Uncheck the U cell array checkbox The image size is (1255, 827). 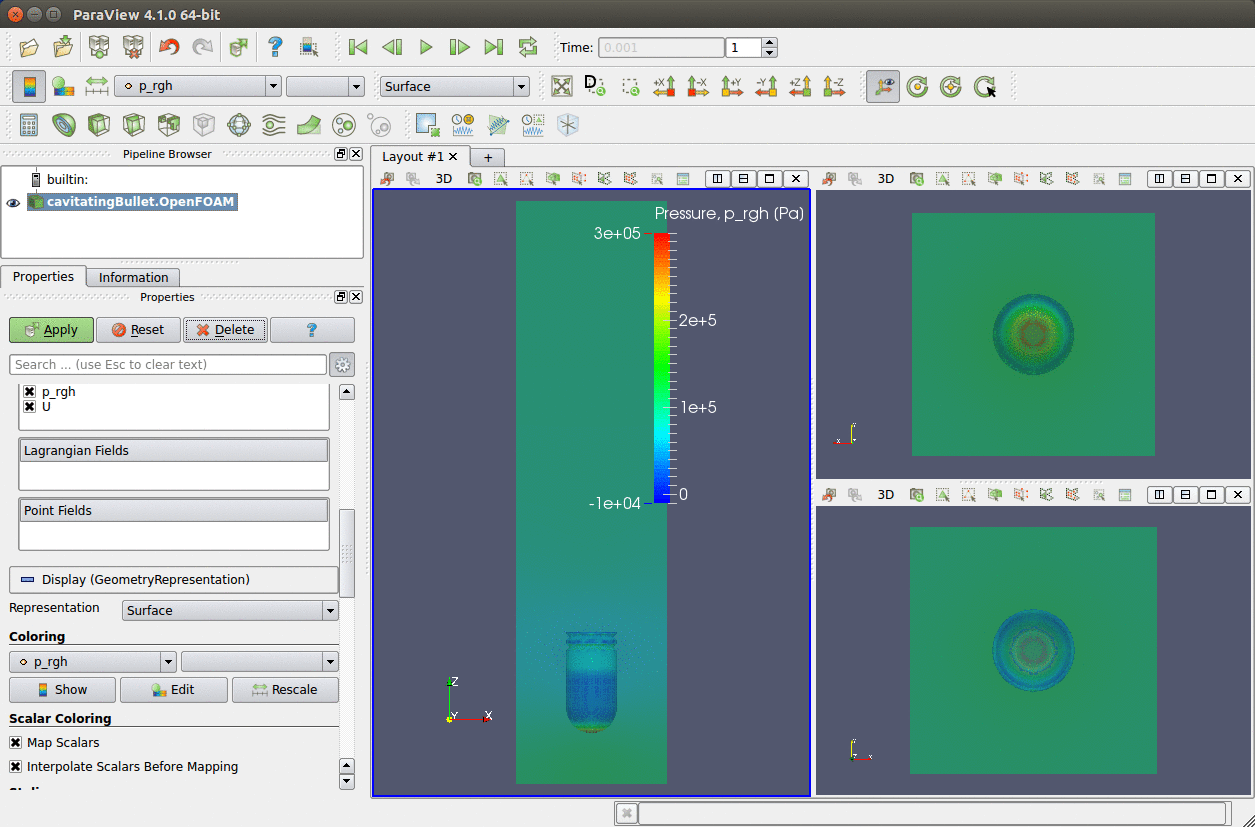[30, 407]
